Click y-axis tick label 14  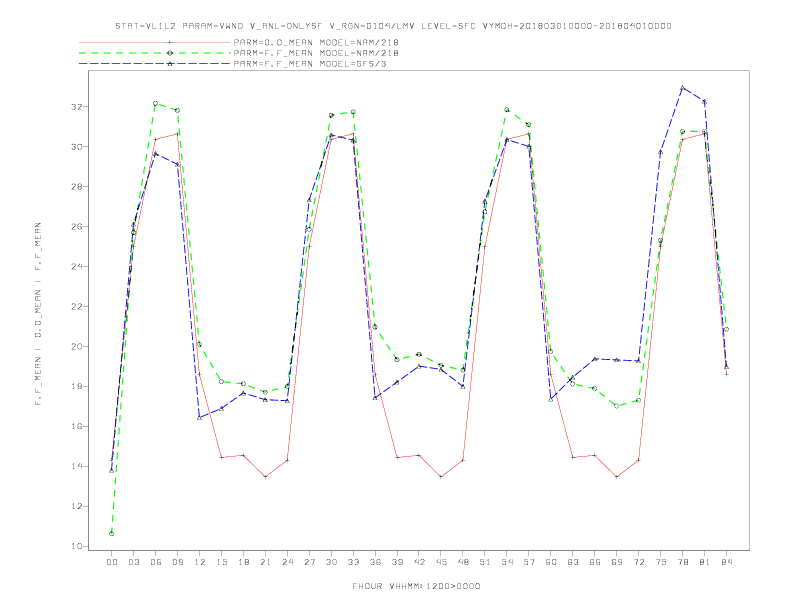(77, 466)
